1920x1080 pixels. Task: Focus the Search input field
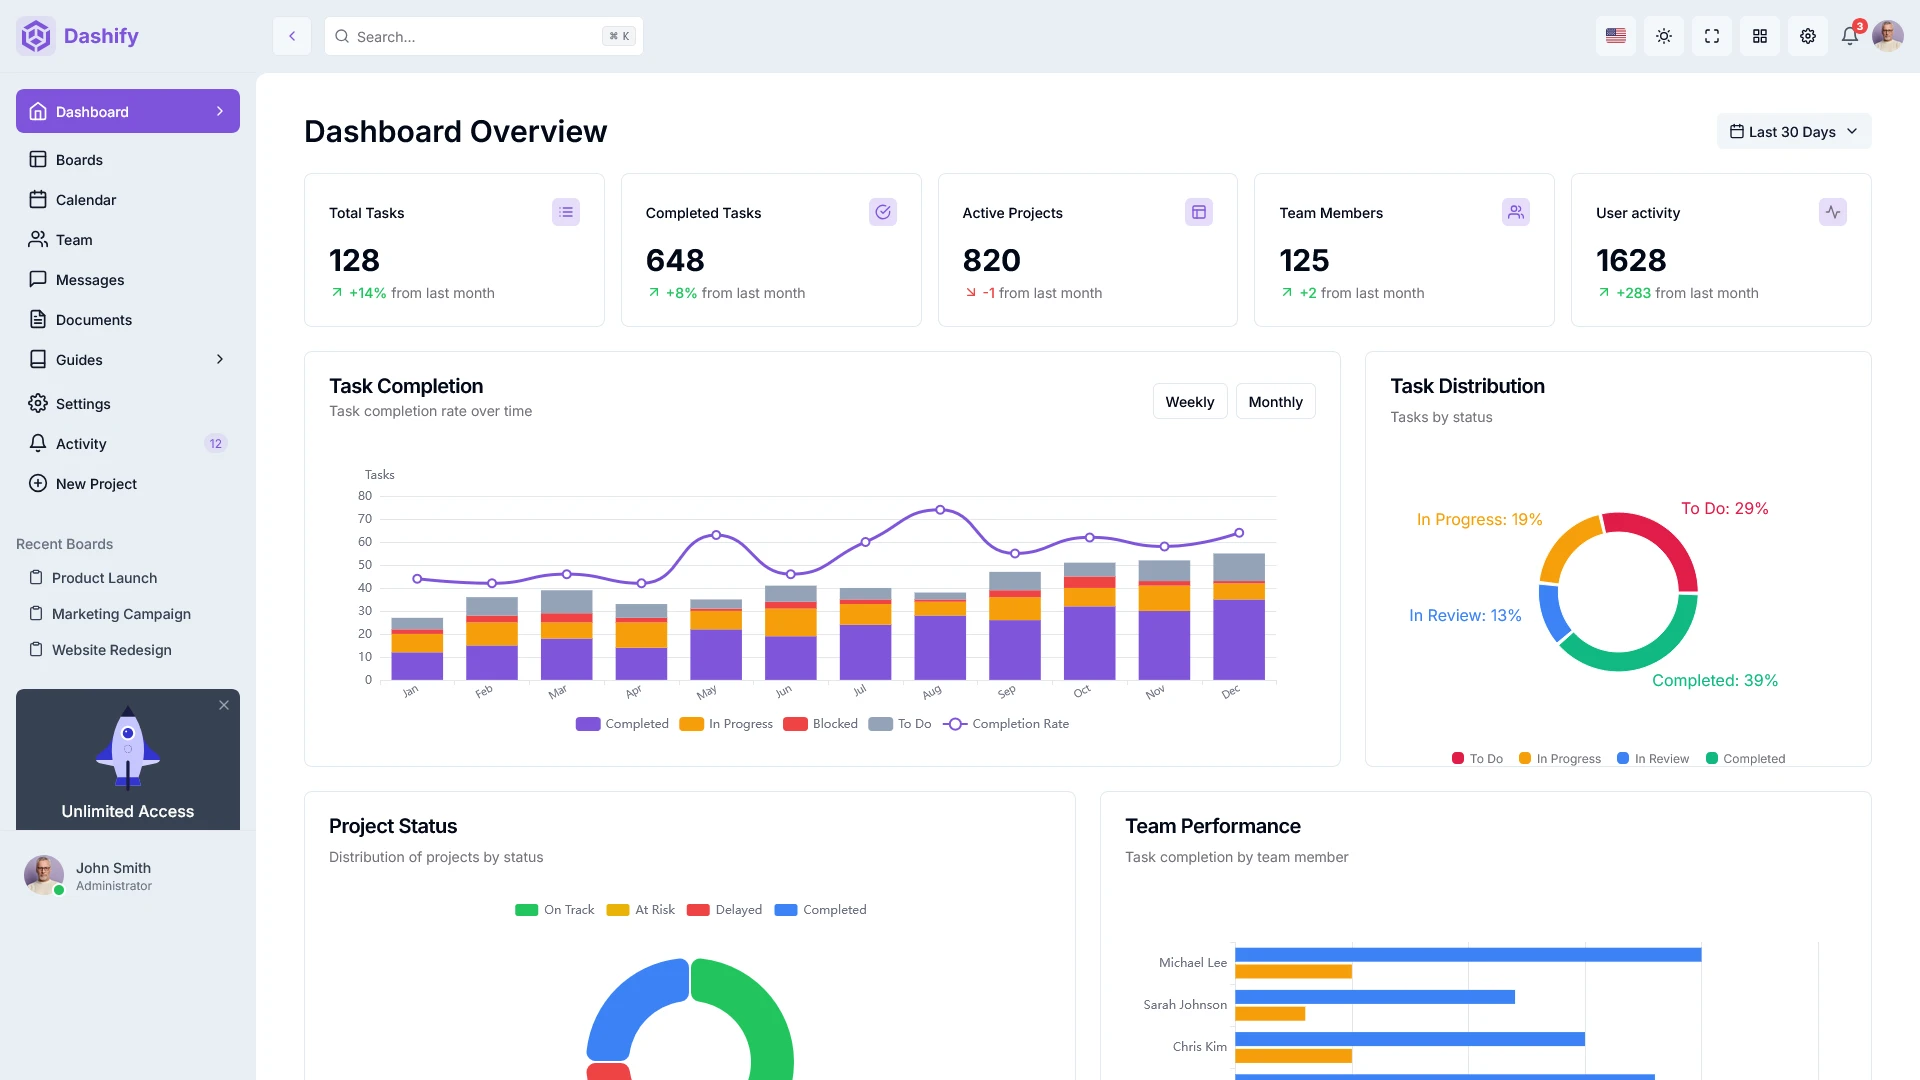[x=484, y=36]
